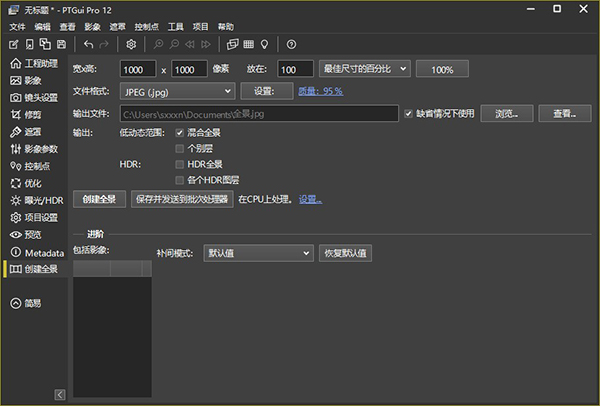Open 曝光/HDR sidebar tab
This screenshot has height=406, width=600.
[37, 200]
